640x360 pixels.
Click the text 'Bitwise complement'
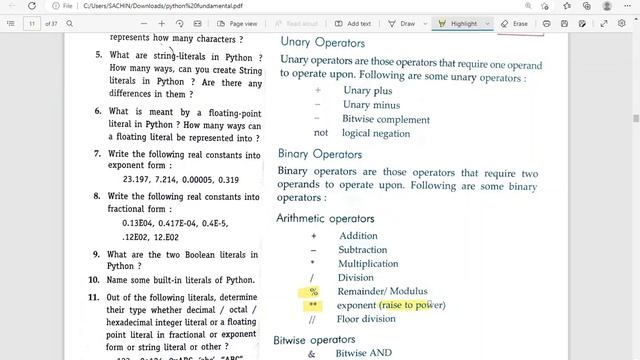pyautogui.click(x=386, y=120)
